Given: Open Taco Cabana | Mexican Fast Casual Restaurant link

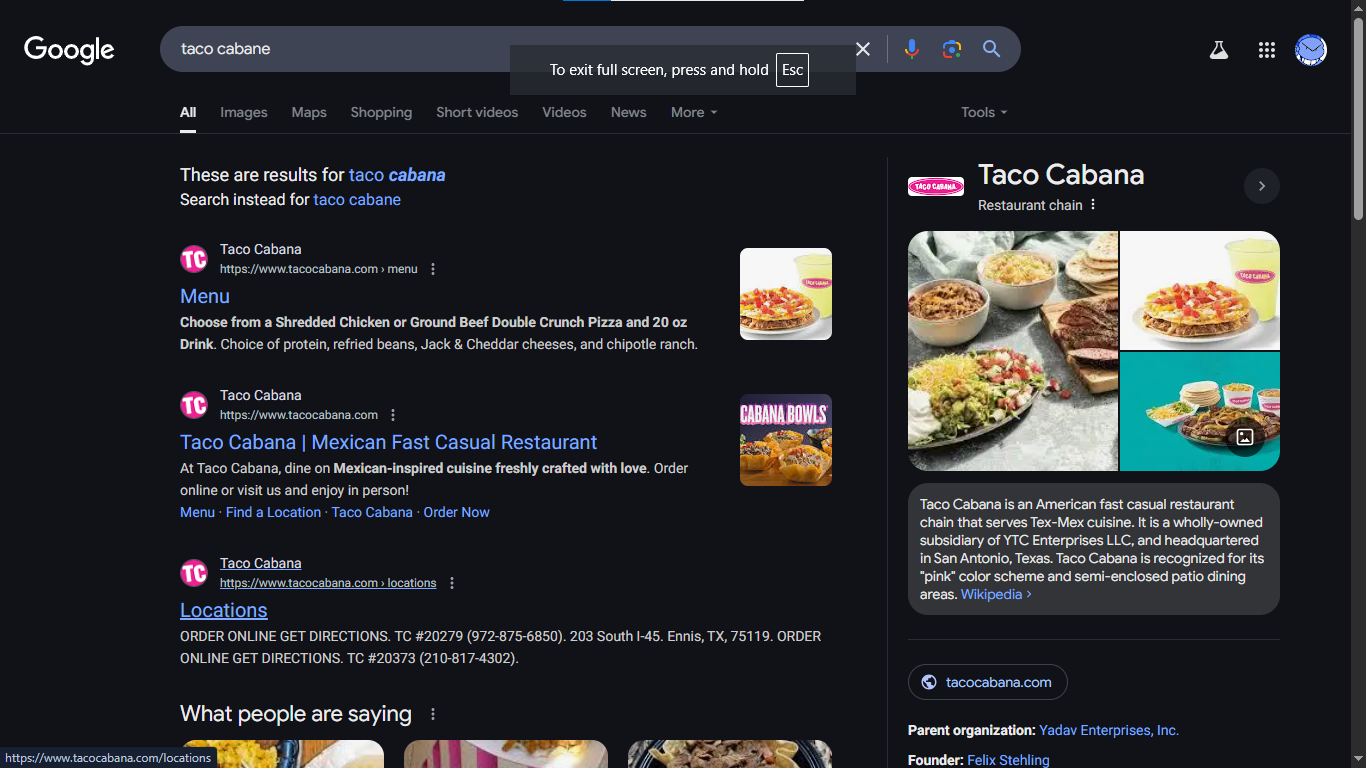Looking at the screenshot, I should coord(388,442).
